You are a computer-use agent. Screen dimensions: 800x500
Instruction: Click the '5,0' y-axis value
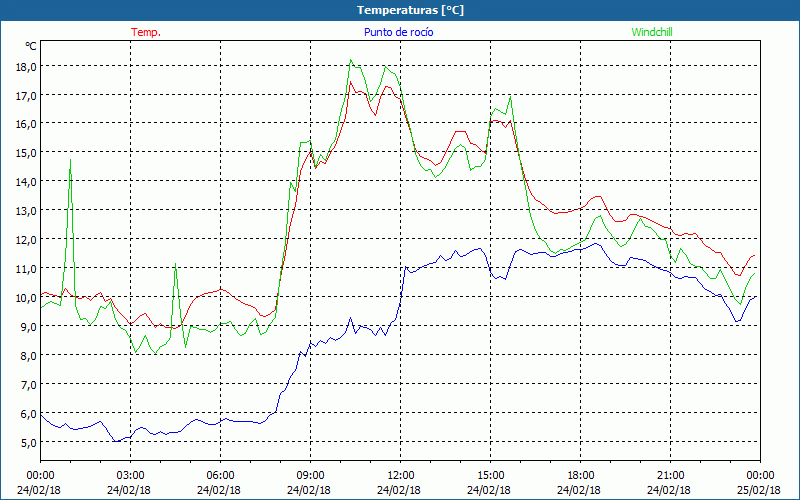point(29,443)
